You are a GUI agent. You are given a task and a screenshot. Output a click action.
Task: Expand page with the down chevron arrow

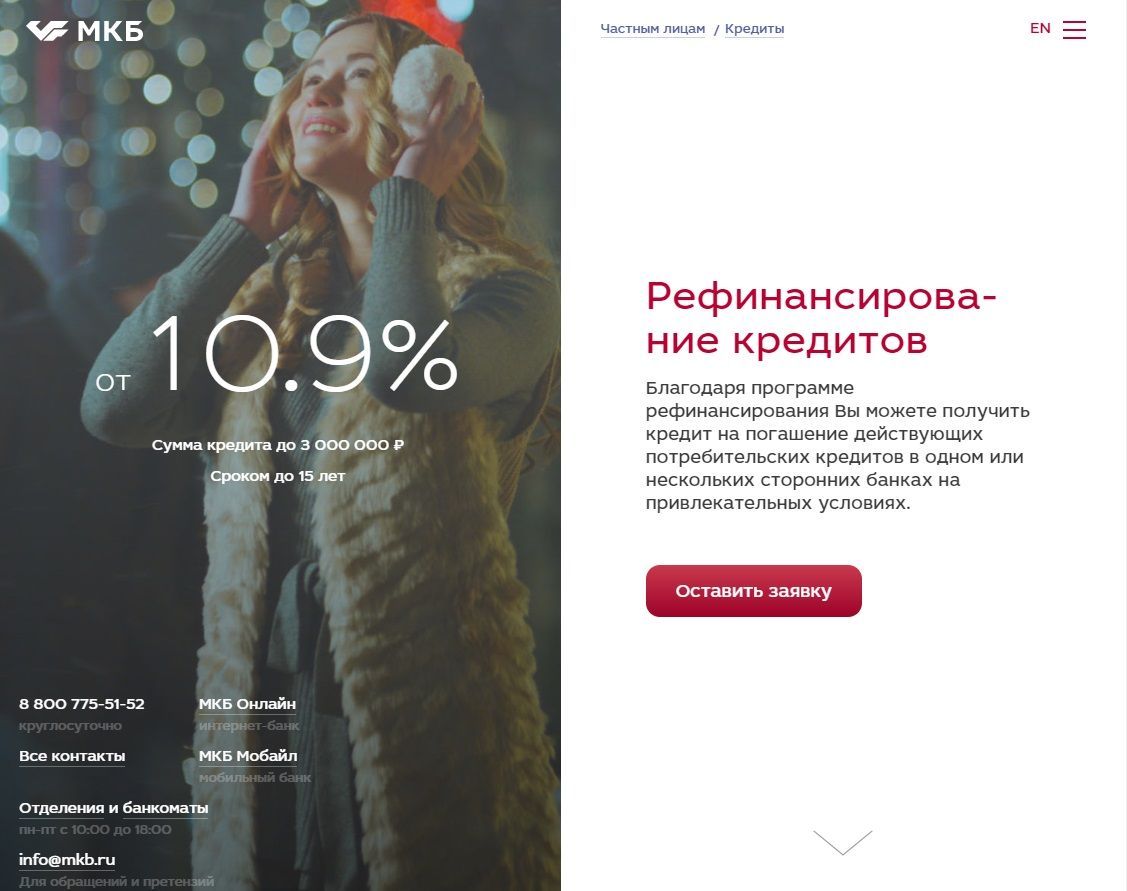click(x=842, y=842)
